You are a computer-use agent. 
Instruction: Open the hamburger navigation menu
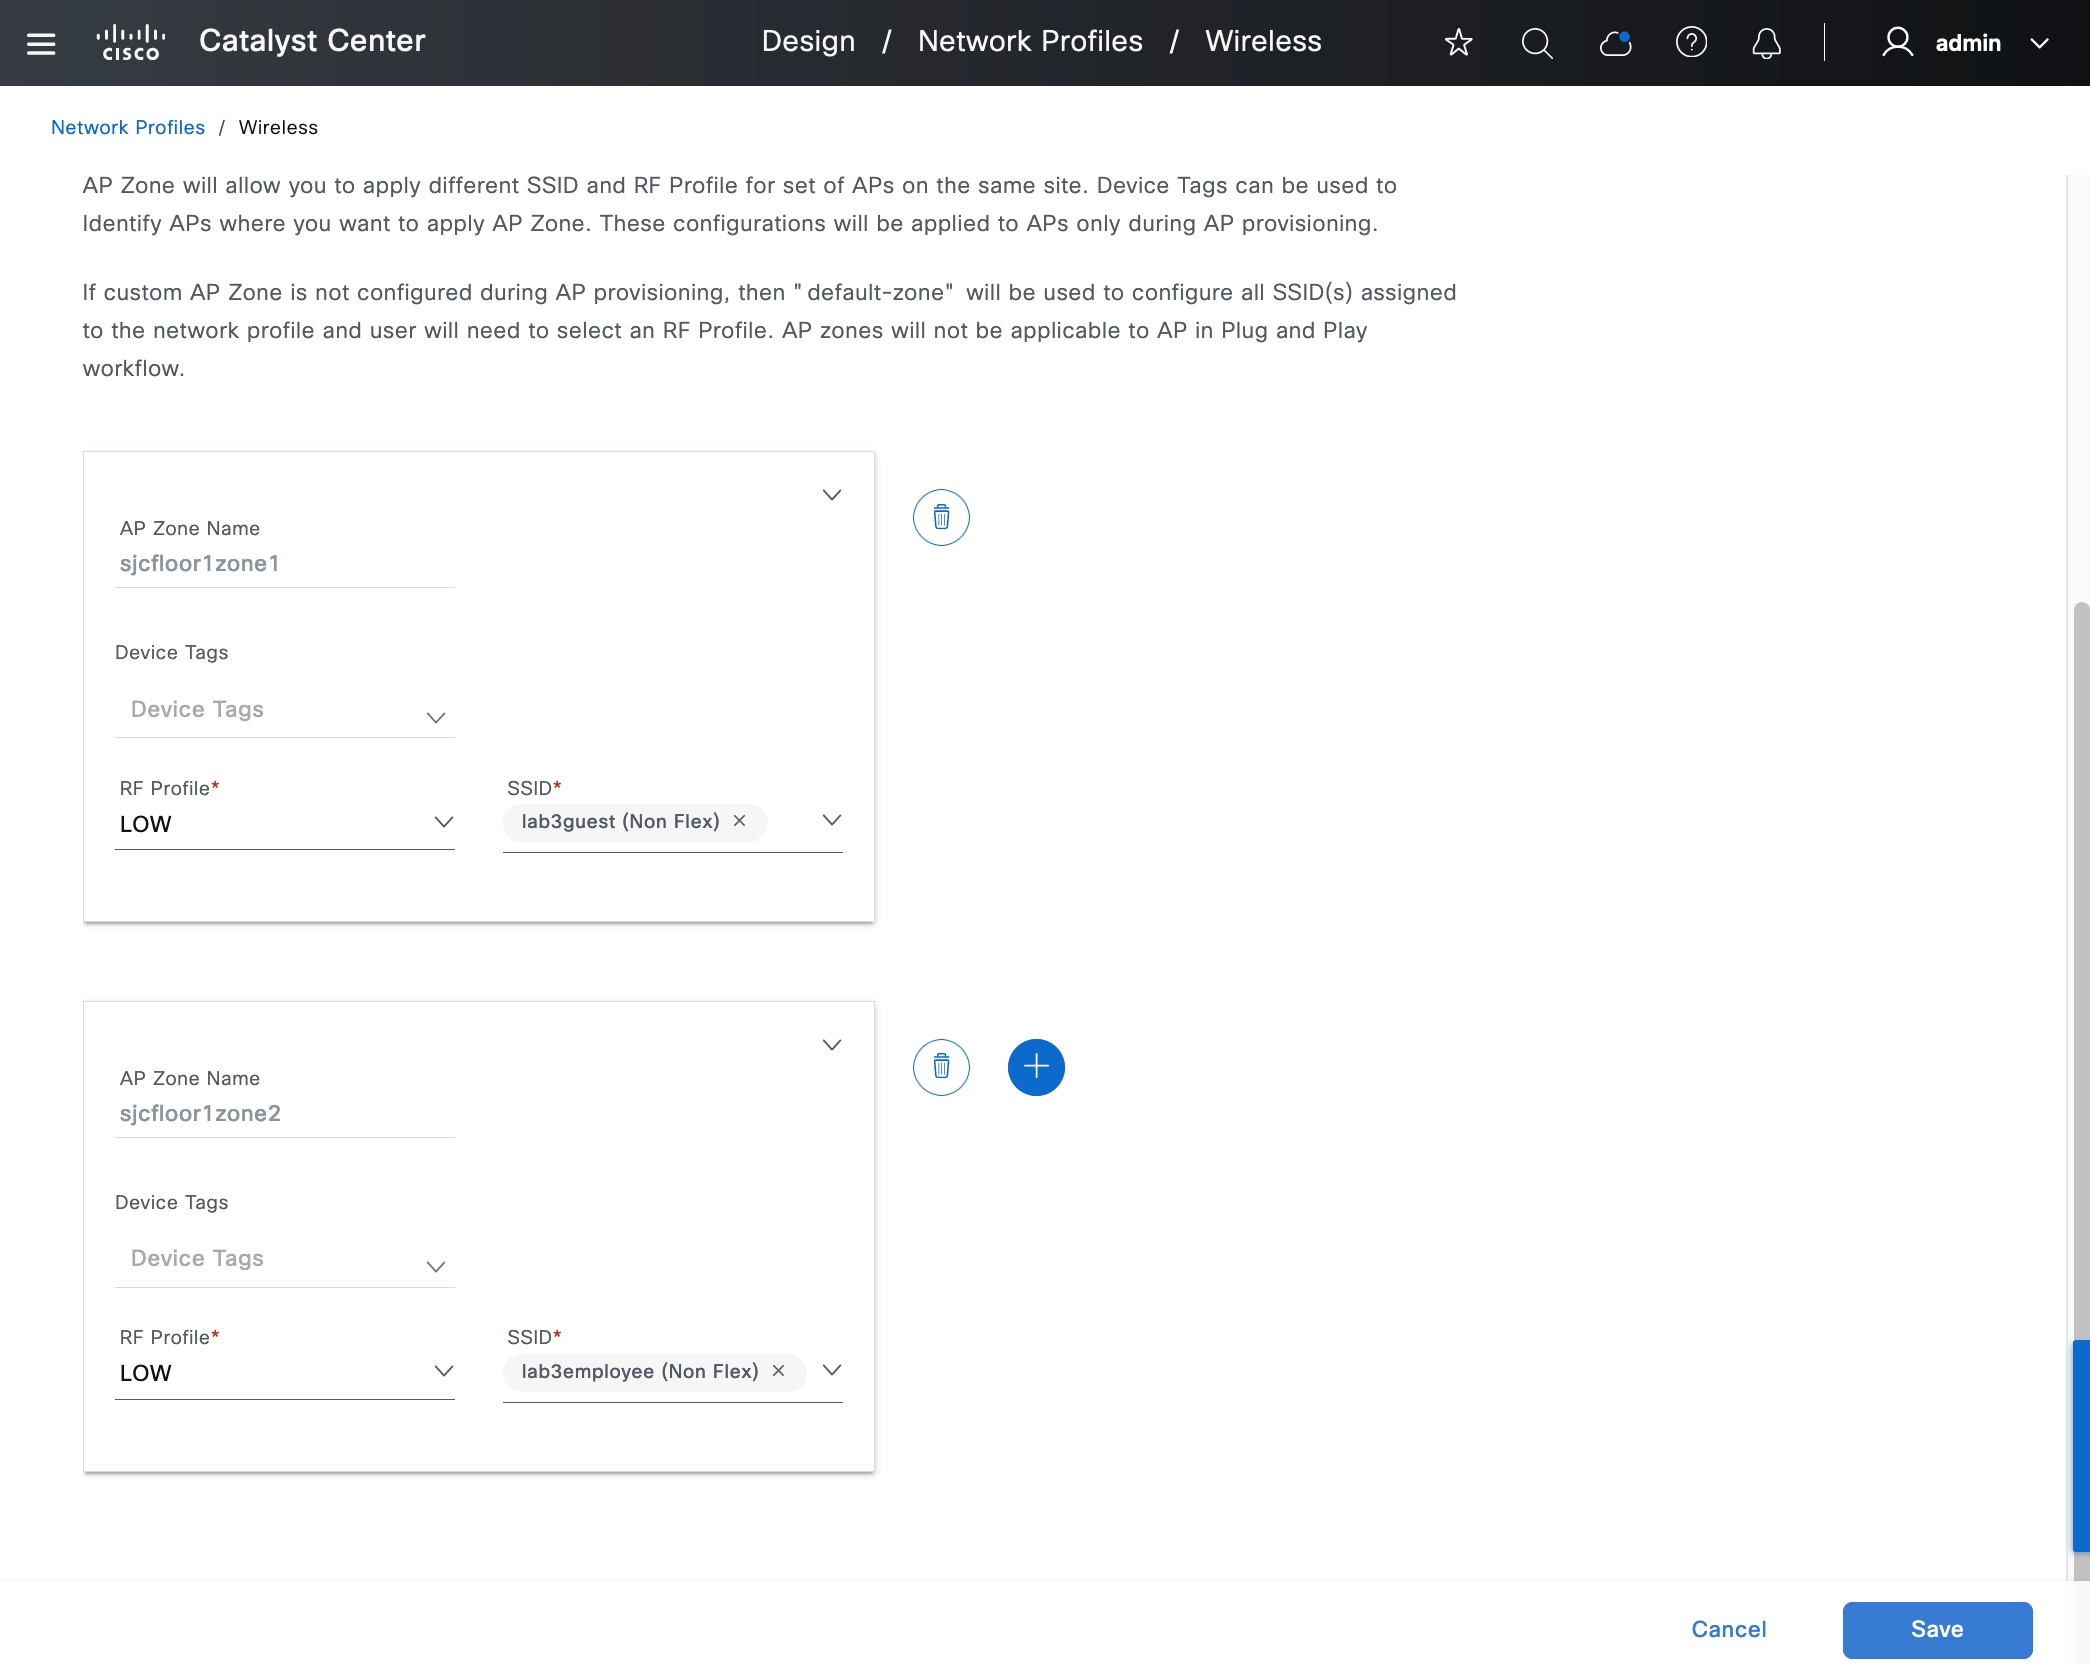tap(41, 43)
